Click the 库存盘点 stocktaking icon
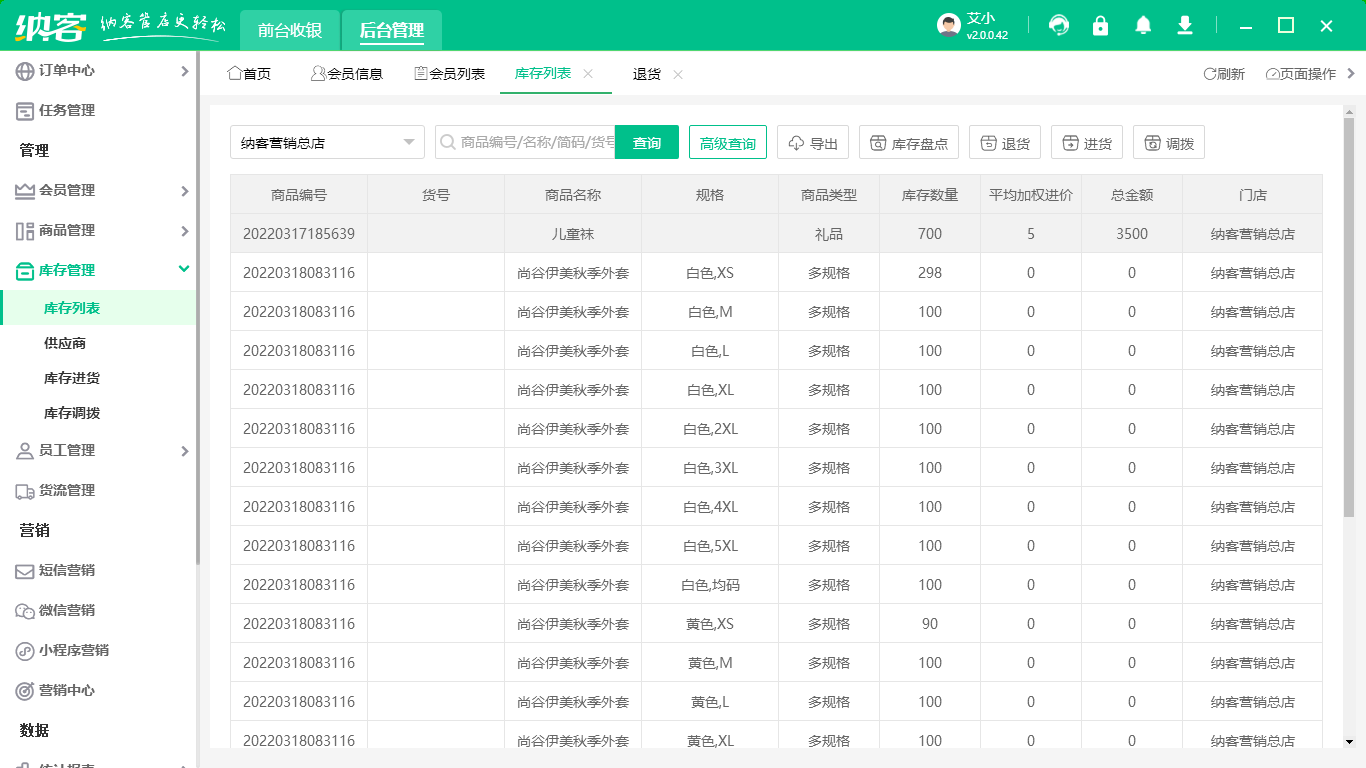 (x=908, y=141)
